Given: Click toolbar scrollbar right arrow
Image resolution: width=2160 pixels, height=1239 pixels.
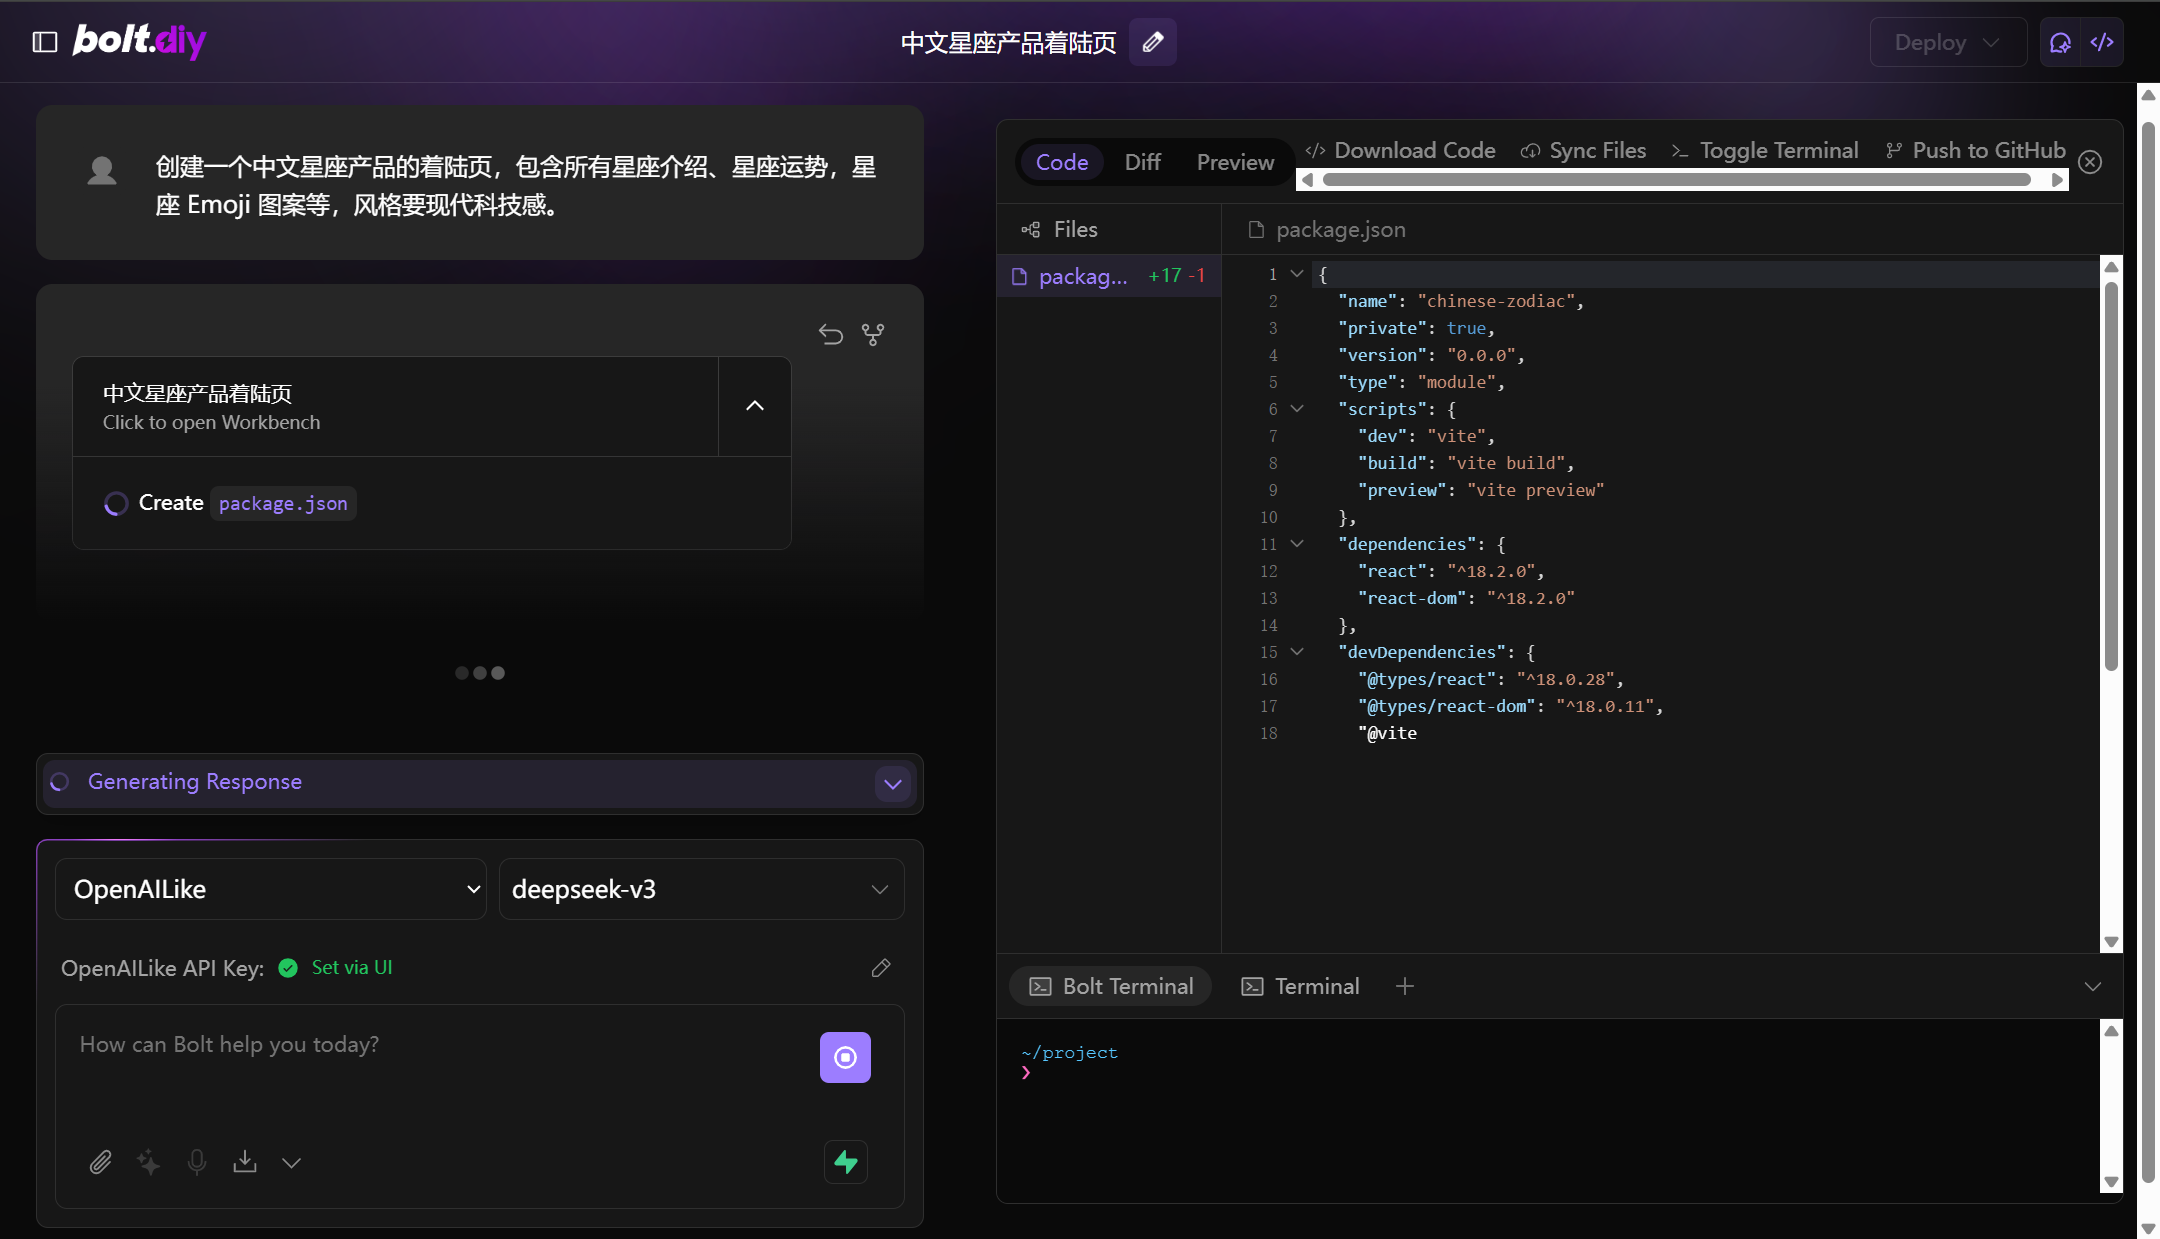Looking at the screenshot, I should click(2057, 180).
